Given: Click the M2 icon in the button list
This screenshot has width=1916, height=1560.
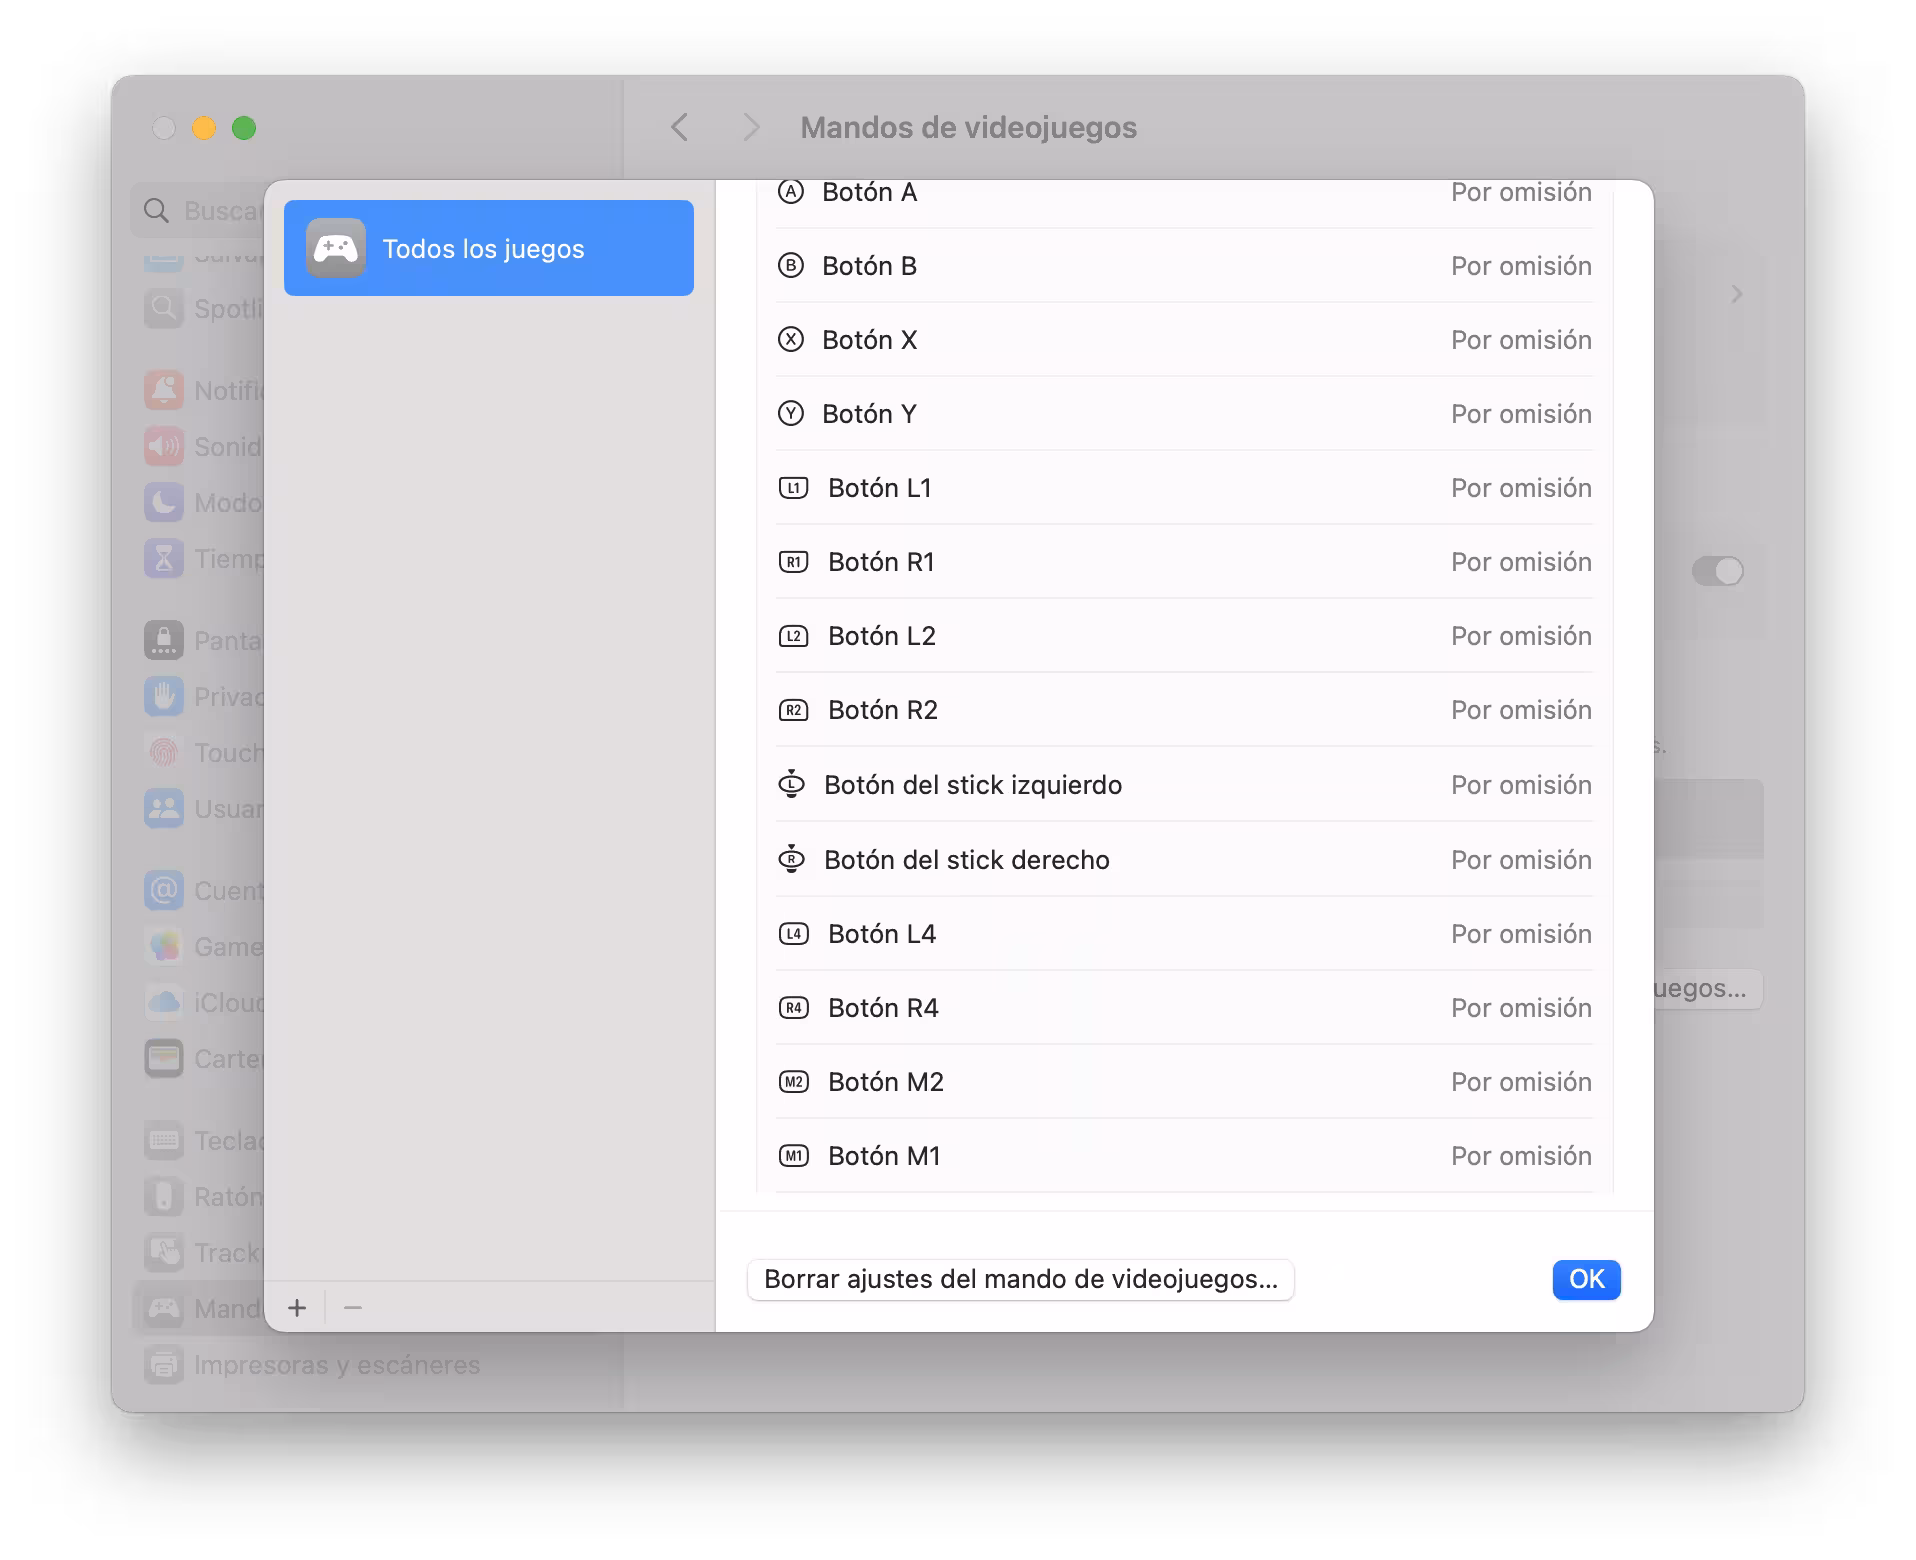Looking at the screenshot, I should pos(793,1082).
